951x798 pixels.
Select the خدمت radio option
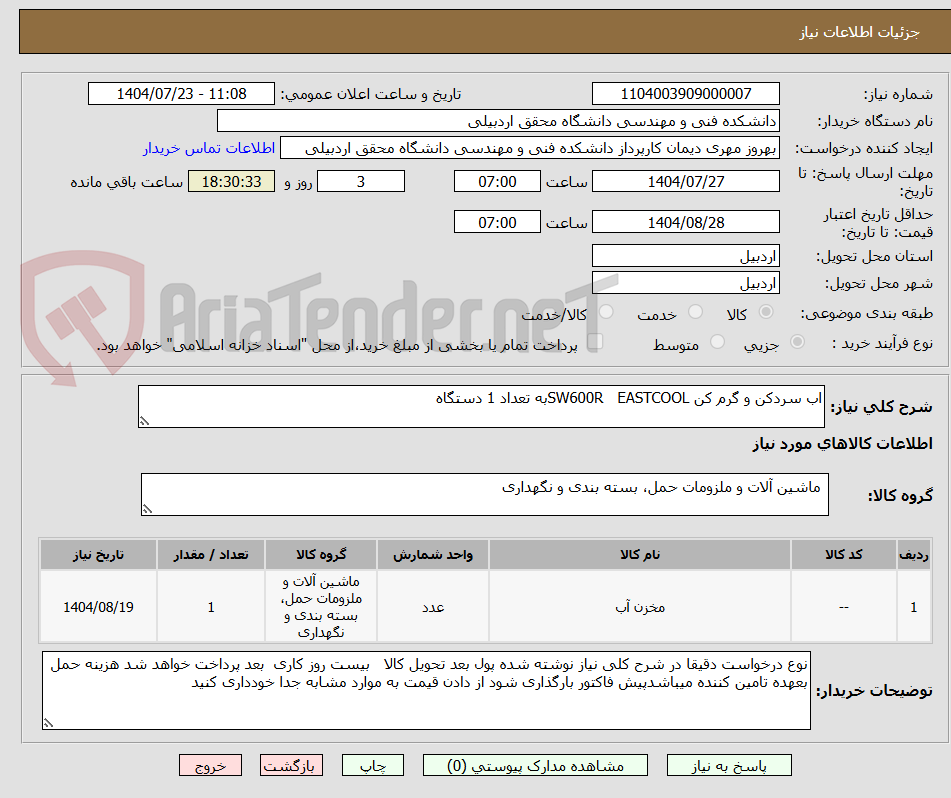tap(693, 311)
